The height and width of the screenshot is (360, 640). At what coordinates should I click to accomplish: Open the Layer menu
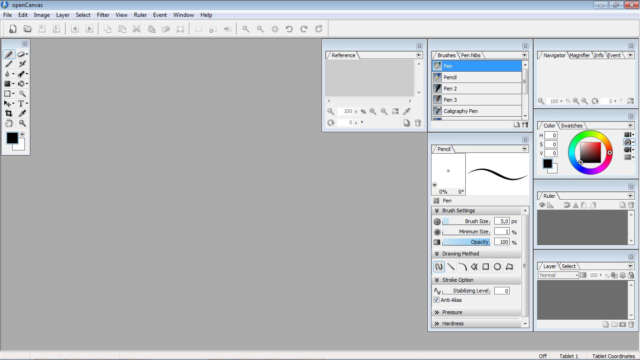click(62, 15)
